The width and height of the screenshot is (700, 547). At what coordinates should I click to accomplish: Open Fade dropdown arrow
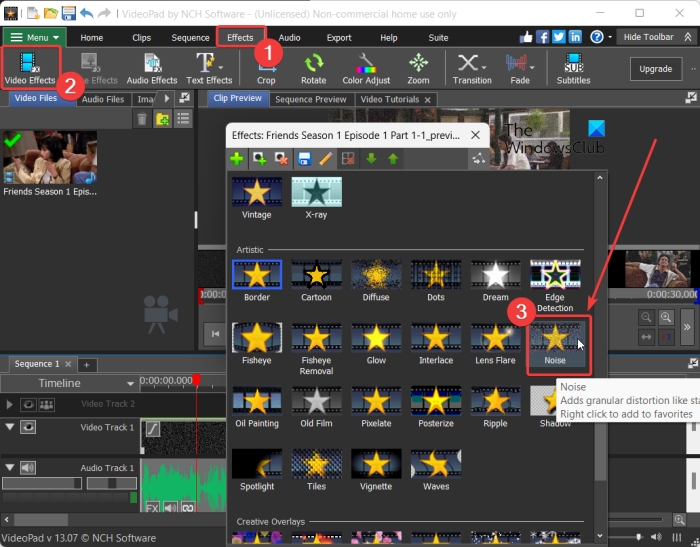click(x=532, y=68)
